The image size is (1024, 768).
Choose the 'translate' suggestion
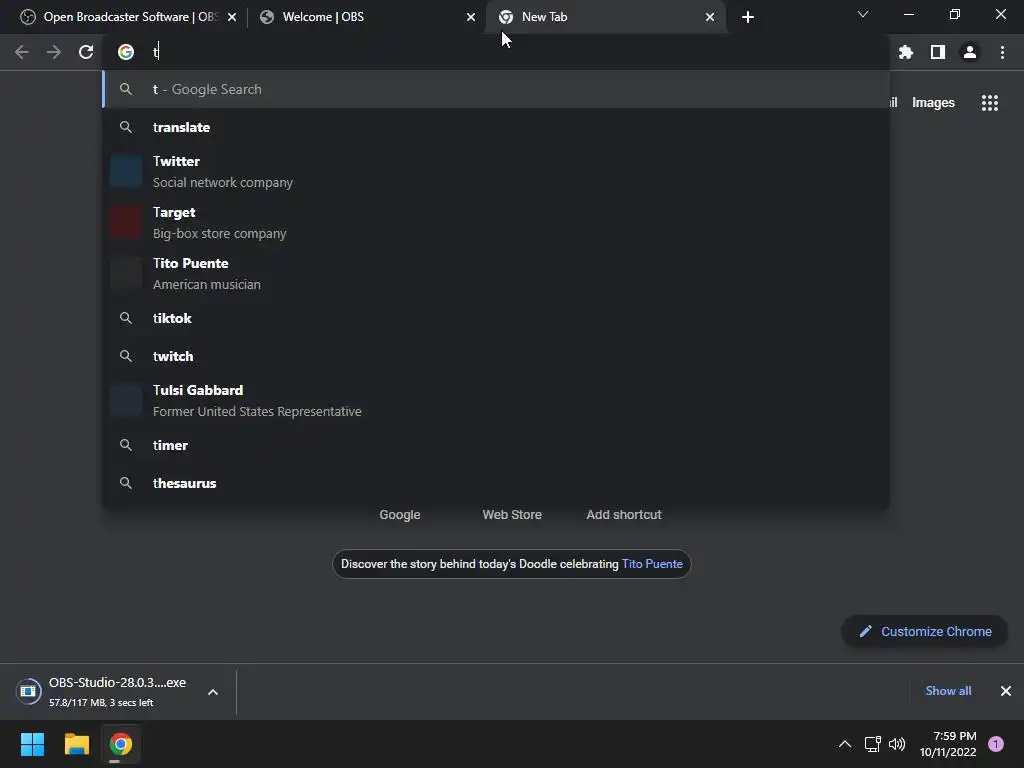pyautogui.click(x=496, y=127)
